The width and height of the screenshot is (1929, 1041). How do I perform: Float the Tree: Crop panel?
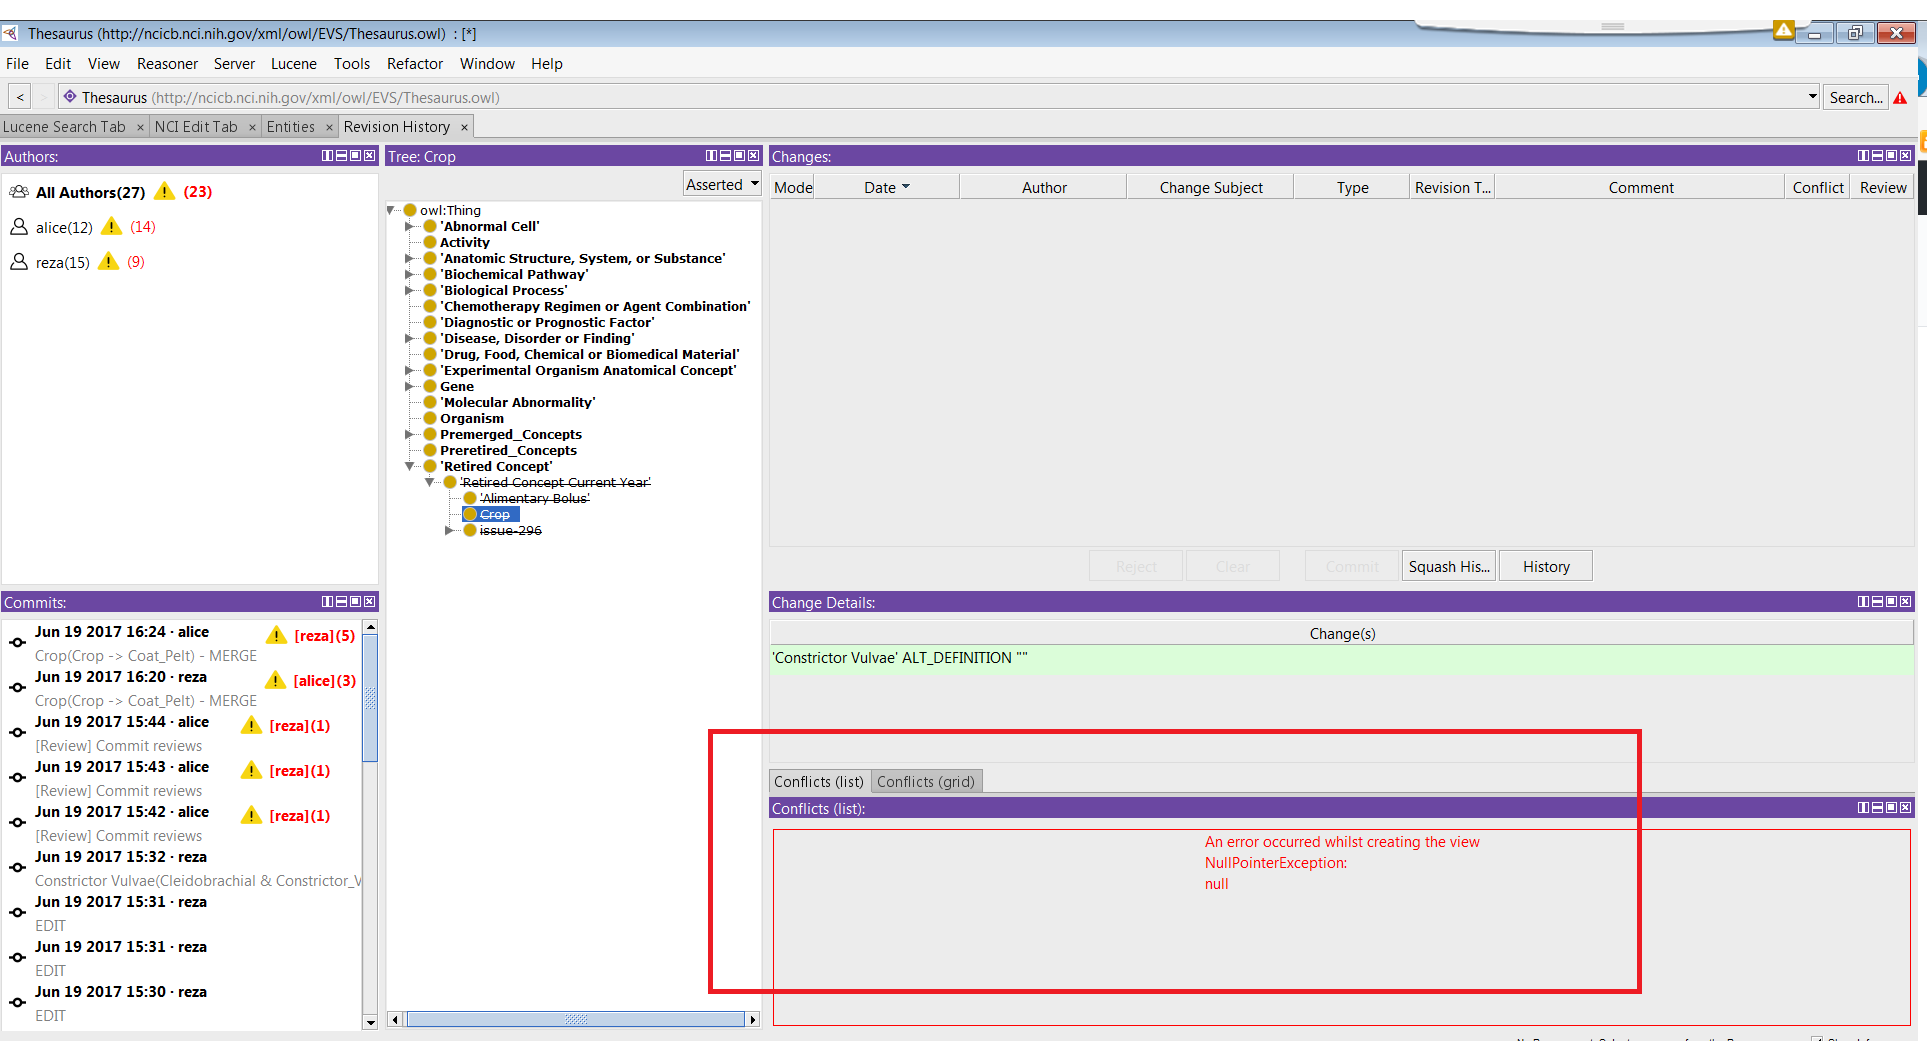739,156
